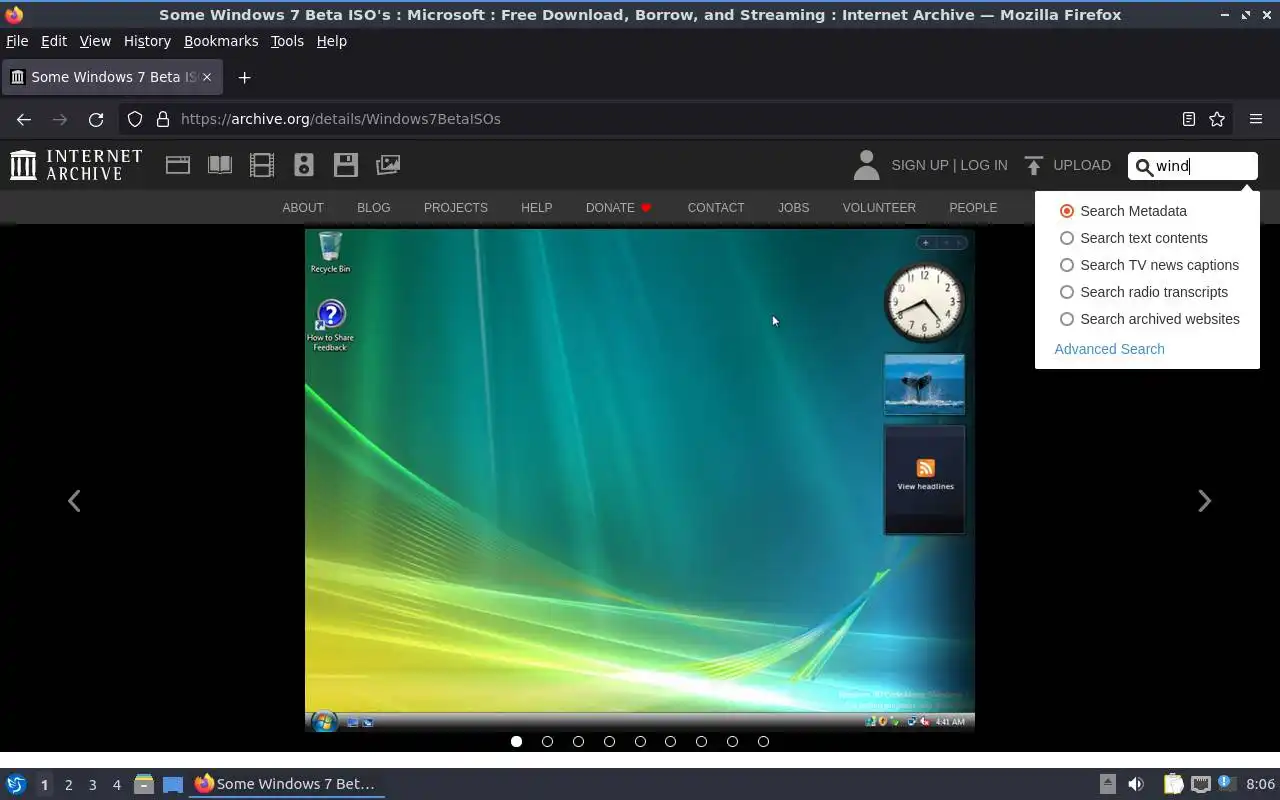Screen dimensions: 1280x800
Task: Open the Texts book icon
Action: point(220,165)
